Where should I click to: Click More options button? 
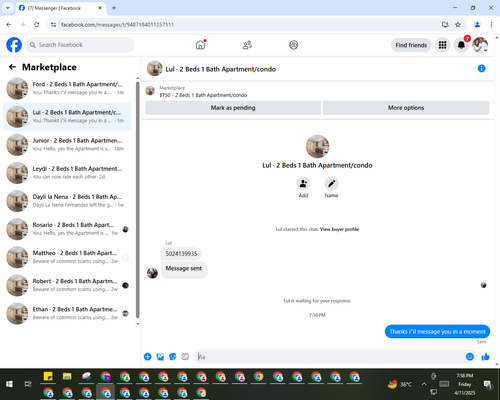(x=406, y=108)
